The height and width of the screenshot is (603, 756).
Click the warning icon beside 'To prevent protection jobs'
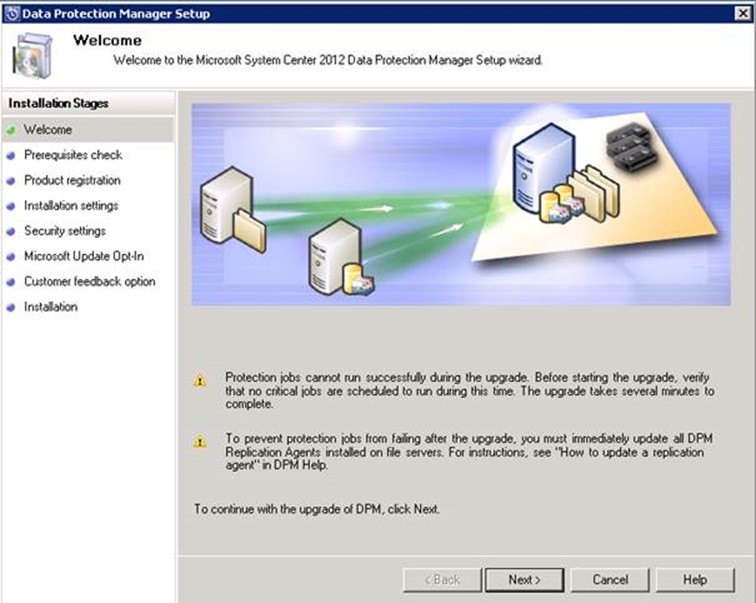point(200,441)
